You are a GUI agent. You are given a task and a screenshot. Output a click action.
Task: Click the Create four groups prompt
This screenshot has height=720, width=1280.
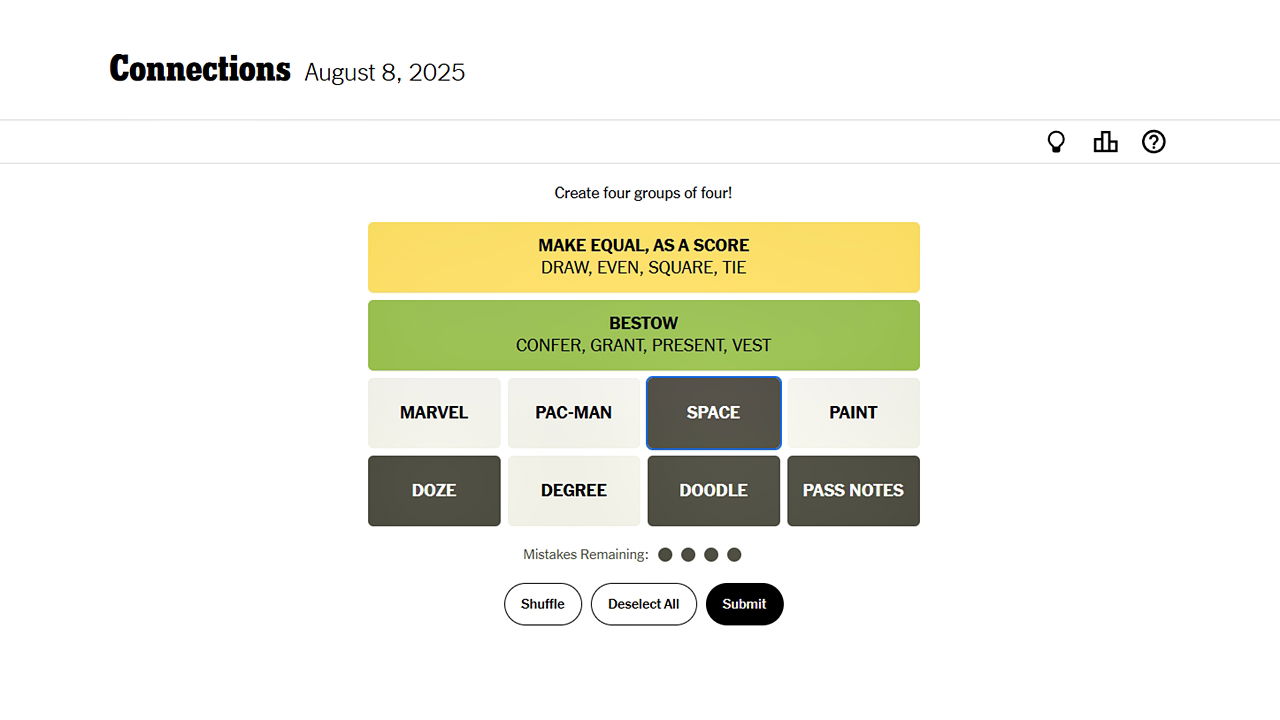coord(643,192)
